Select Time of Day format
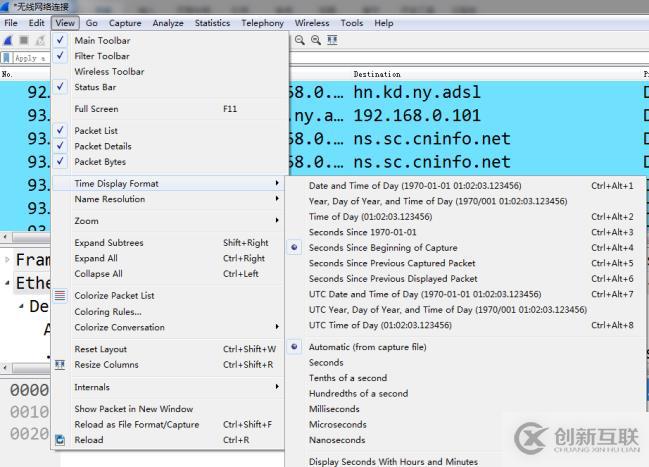 click(x=465, y=217)
